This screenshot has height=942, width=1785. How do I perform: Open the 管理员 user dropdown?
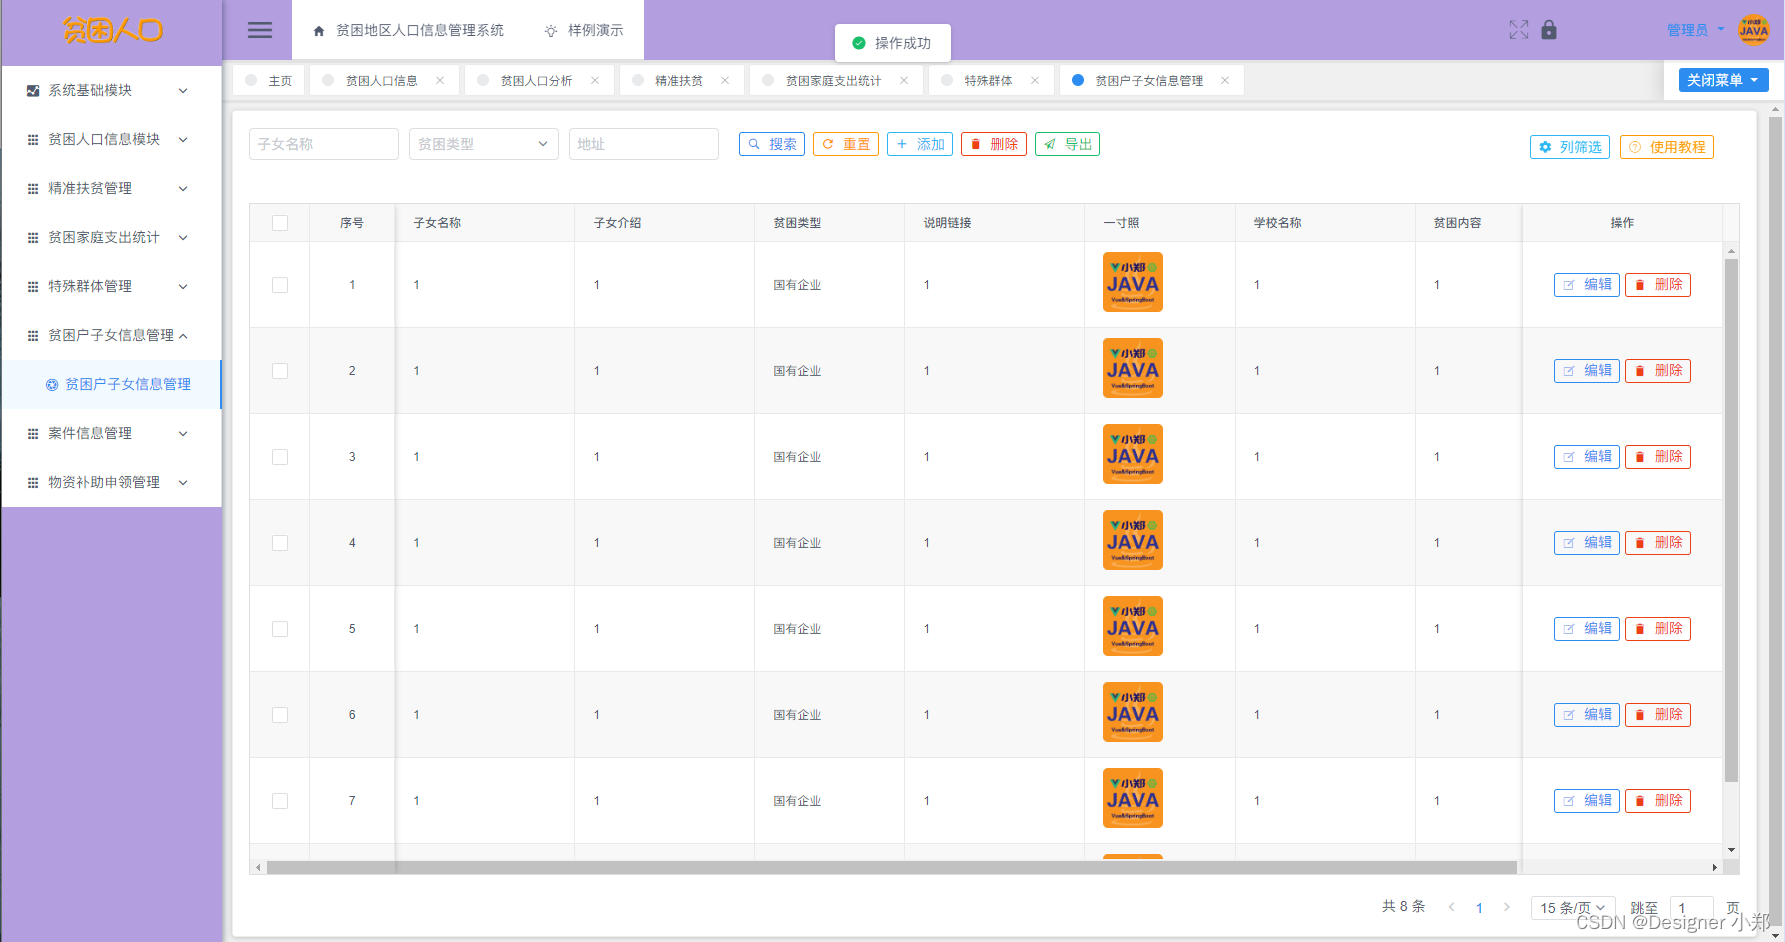[x=1695, y=30]
